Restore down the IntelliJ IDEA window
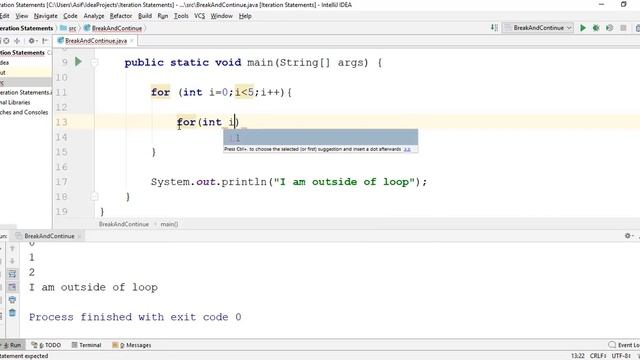 pos(624,4)
